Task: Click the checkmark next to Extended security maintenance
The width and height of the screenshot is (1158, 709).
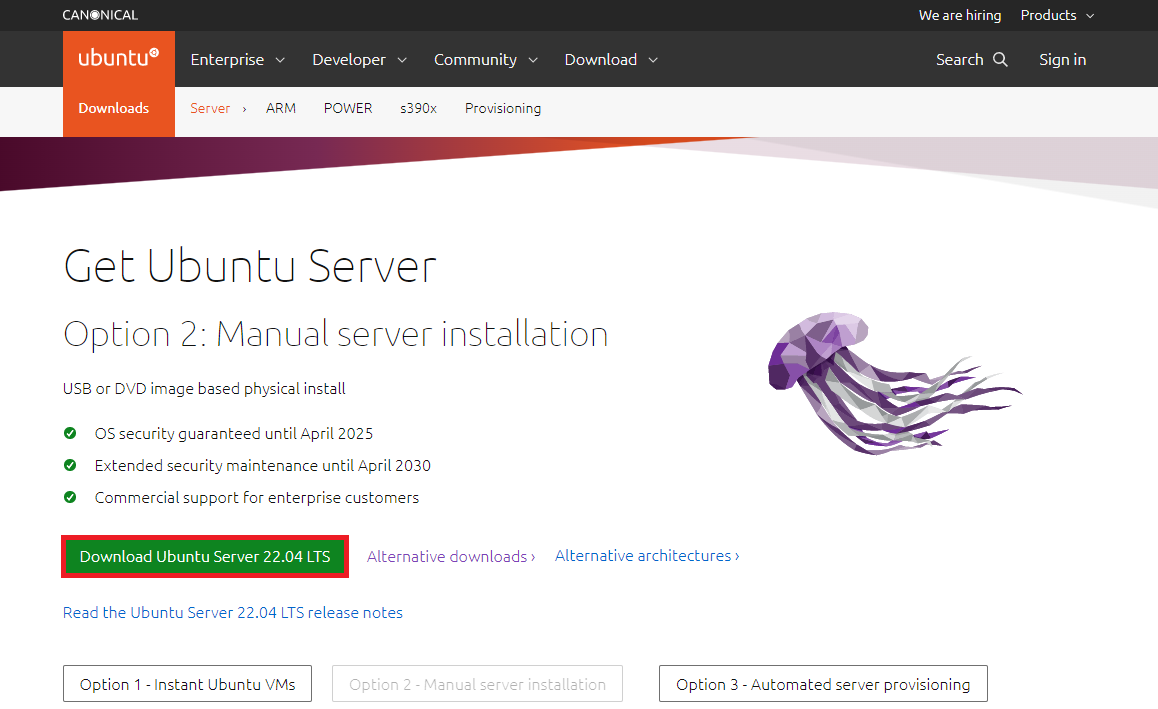Action: 70,465
